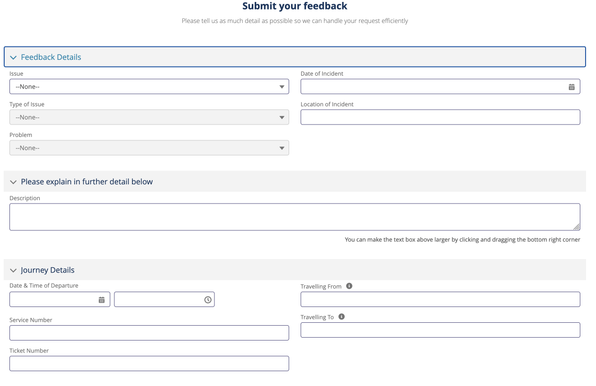Collapse the Feedback Details section
The width and height of the screenshot is (596, 386).
coord(295,57)
